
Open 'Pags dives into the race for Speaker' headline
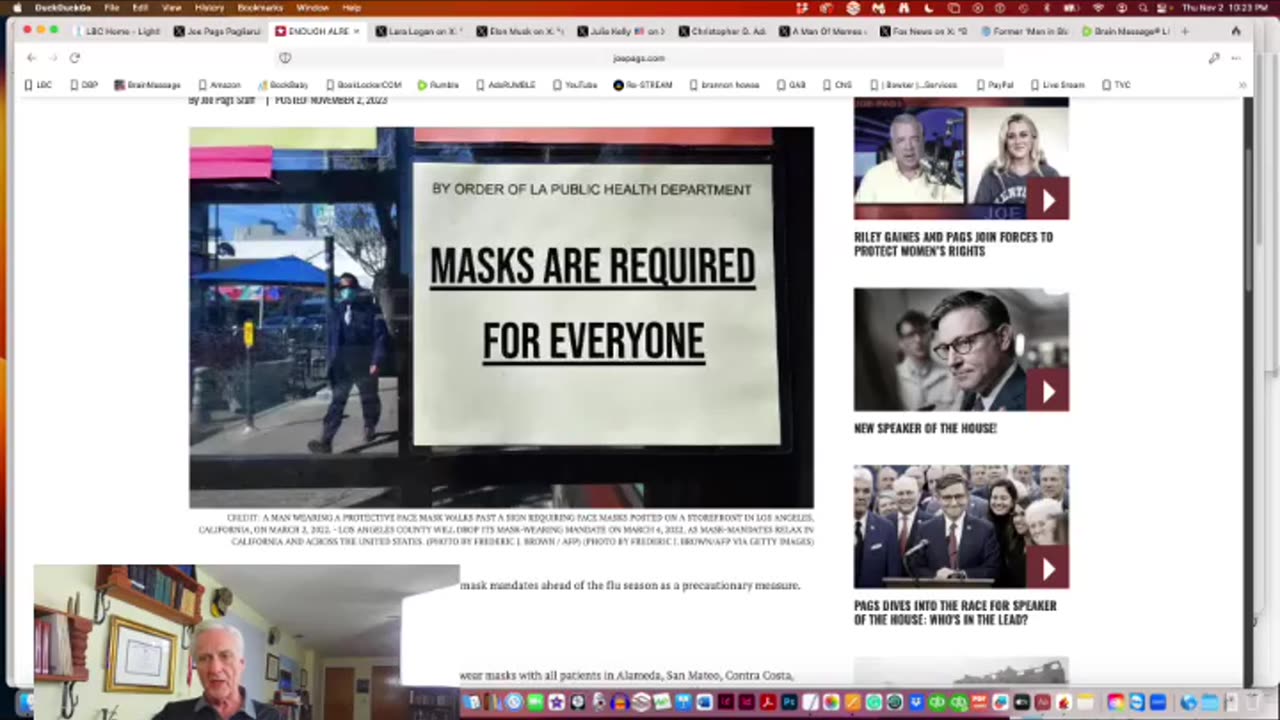click(955, 613)
